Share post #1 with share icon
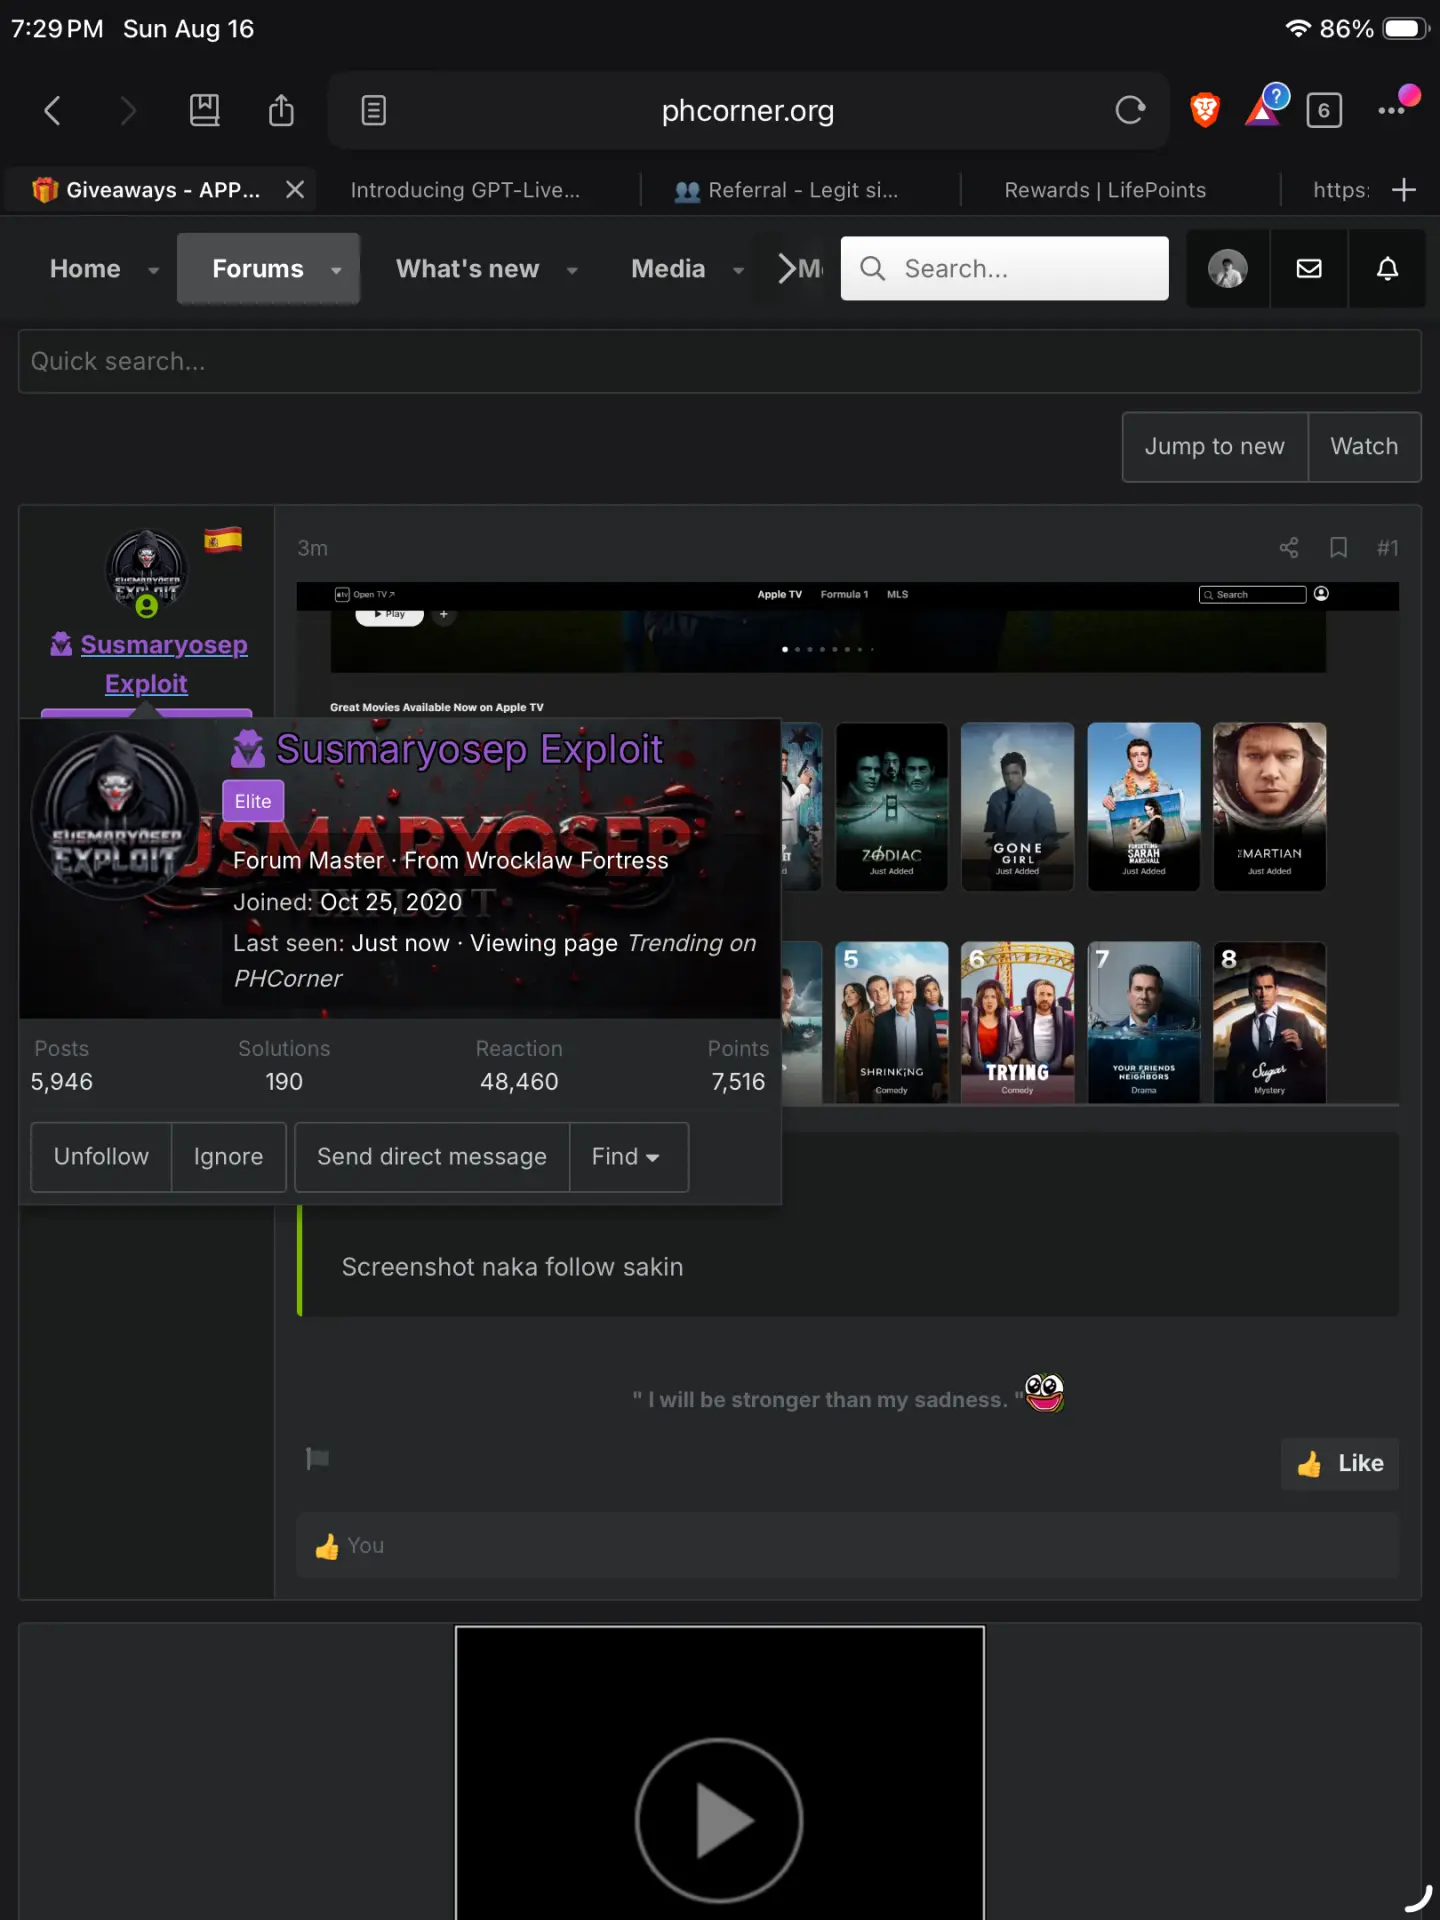Viewport: 1440px width, 1920px height. [1289, 548]
